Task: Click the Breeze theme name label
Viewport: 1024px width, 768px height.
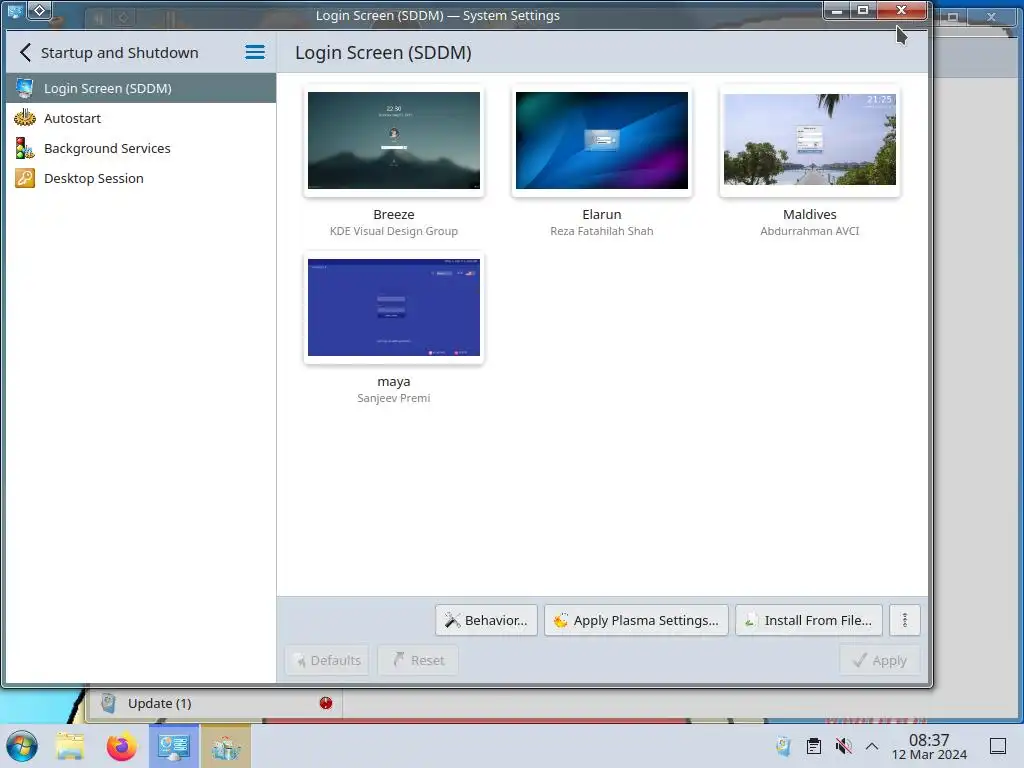Action: tap(394, 214)
